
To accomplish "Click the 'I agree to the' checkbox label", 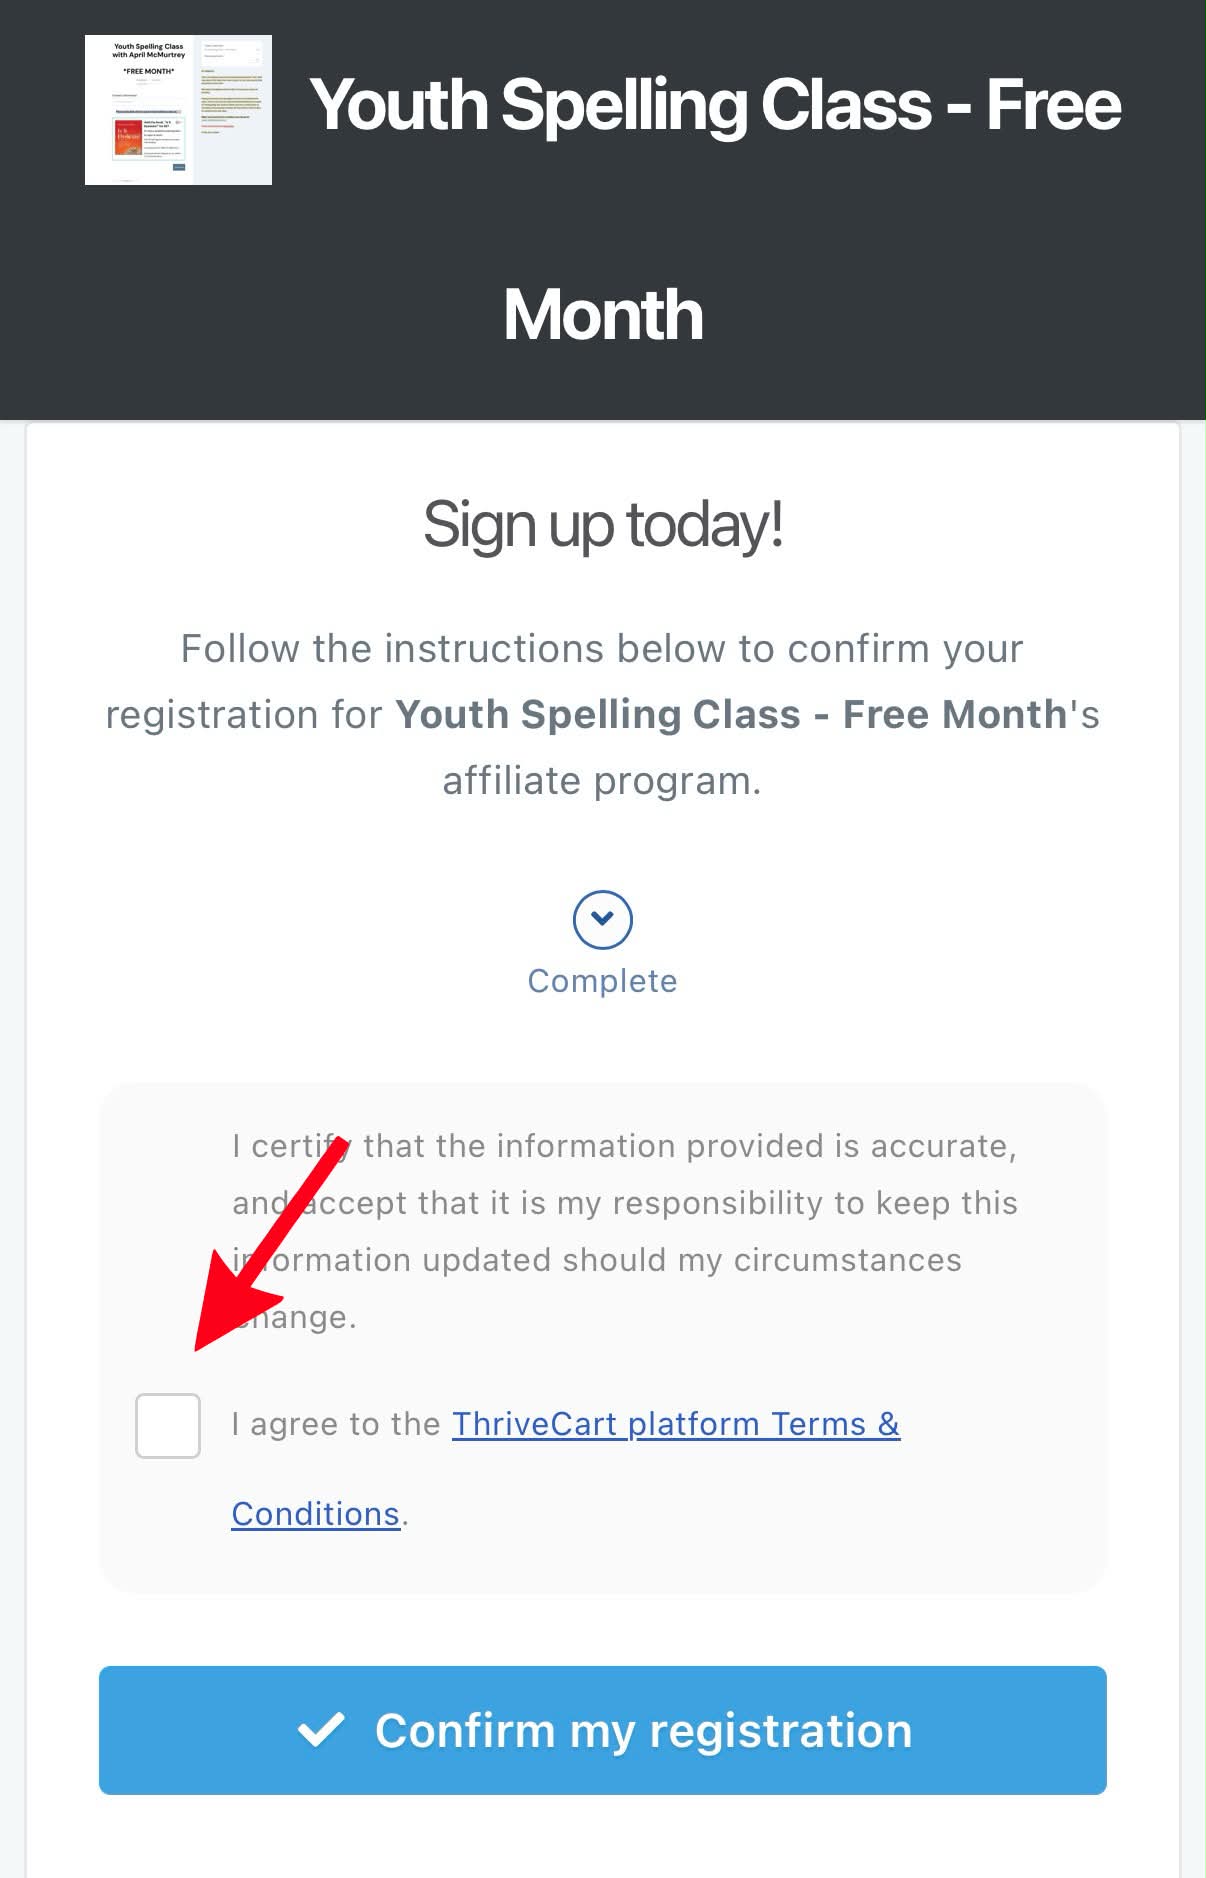I will [x=336, y=1424].
